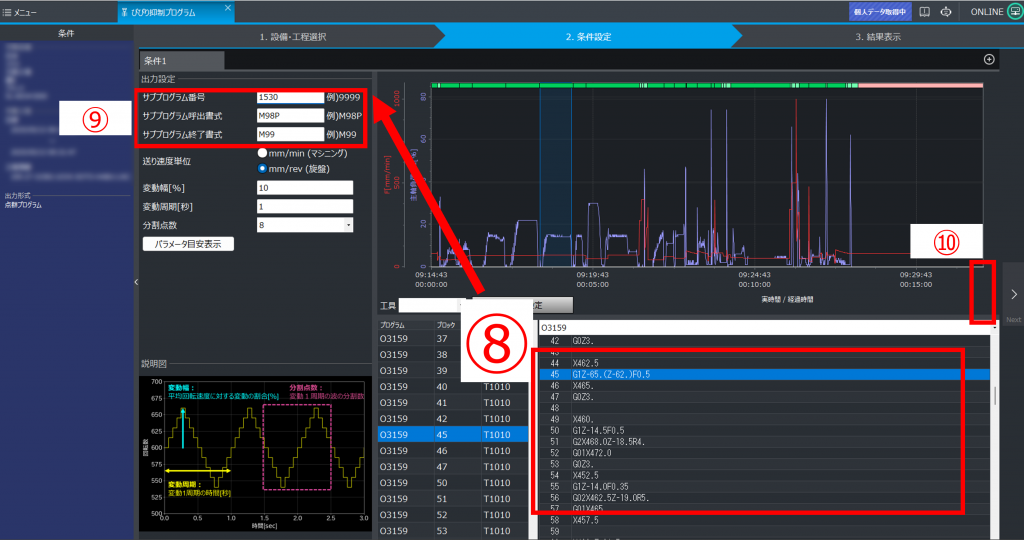Click the ONLINE connection status icon
Viewport: 1024px width, 540px height.
pos(1014,12)
